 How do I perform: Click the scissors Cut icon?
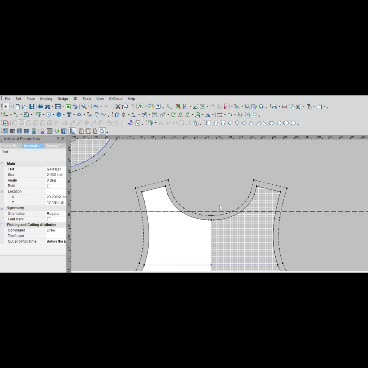tap(118, 107)
